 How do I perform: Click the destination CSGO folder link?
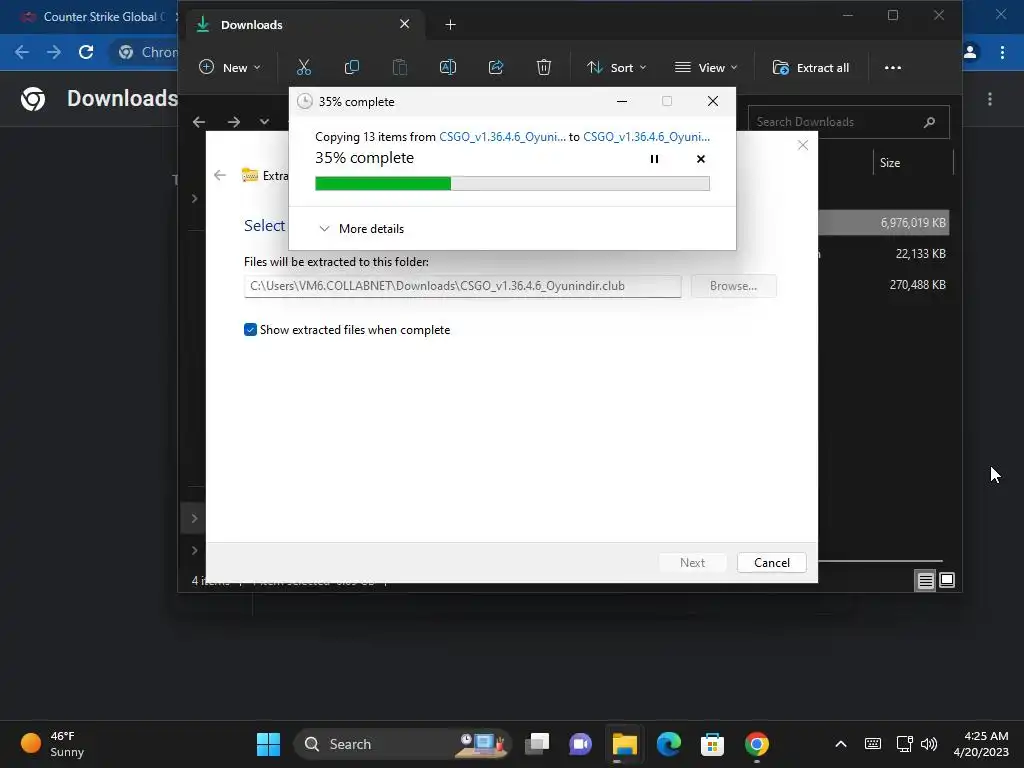click(647, 136)
